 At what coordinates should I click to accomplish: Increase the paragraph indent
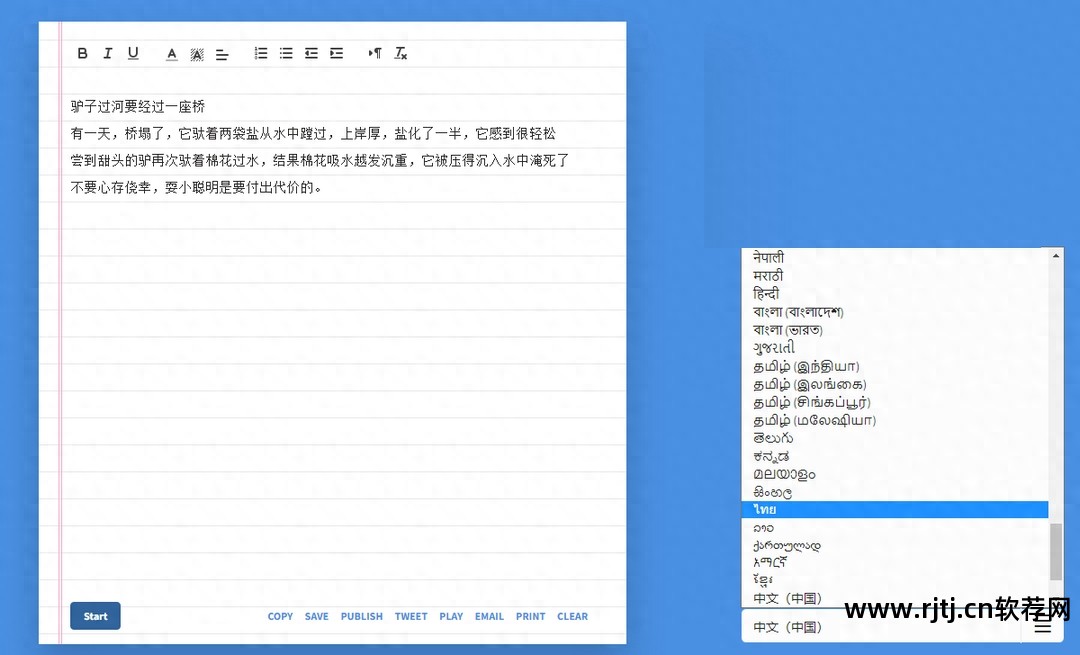[336, 53]
